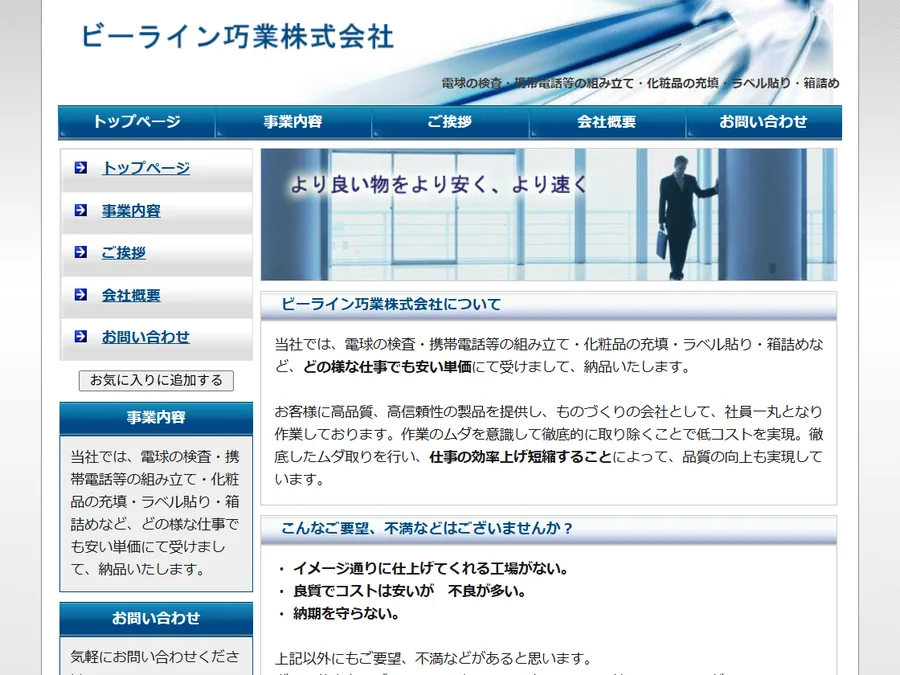The height and width of the screenshot is (675, 900).
Task: Click sidebar box header 事業内容
Action: point(156,418)
